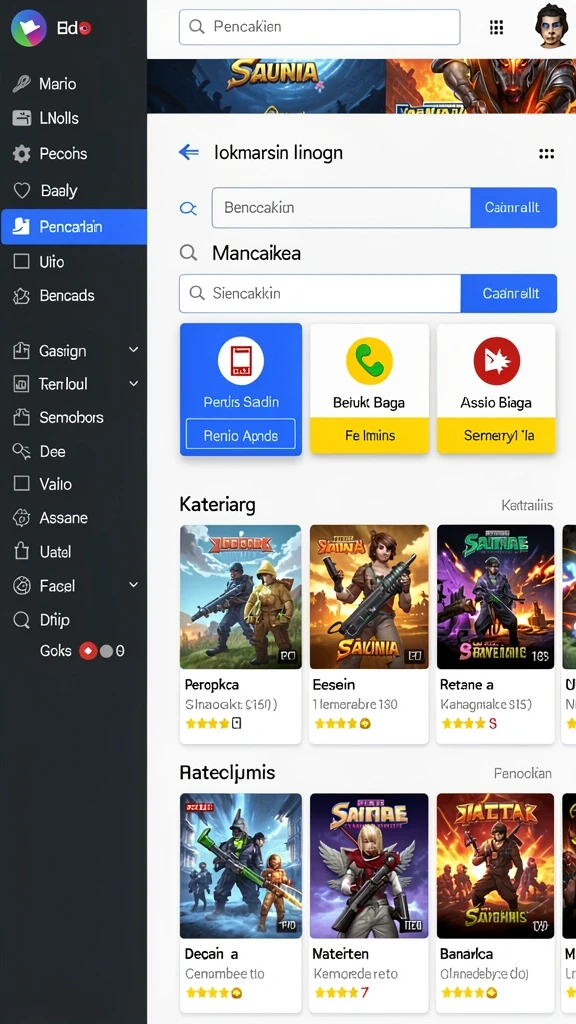Click the Facel sidebar icon
This screenshot has width=576, height=1024.
coord(22,586)
